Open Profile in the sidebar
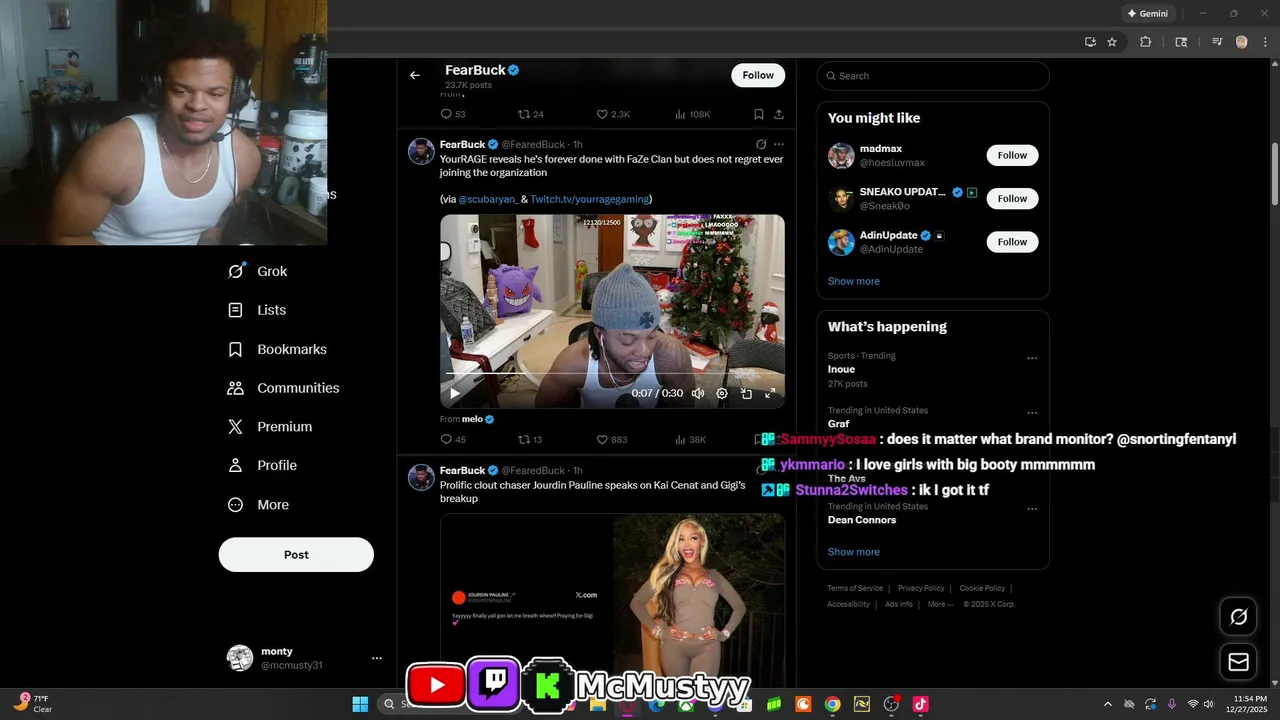1280x720 pixels. [262, 465]
